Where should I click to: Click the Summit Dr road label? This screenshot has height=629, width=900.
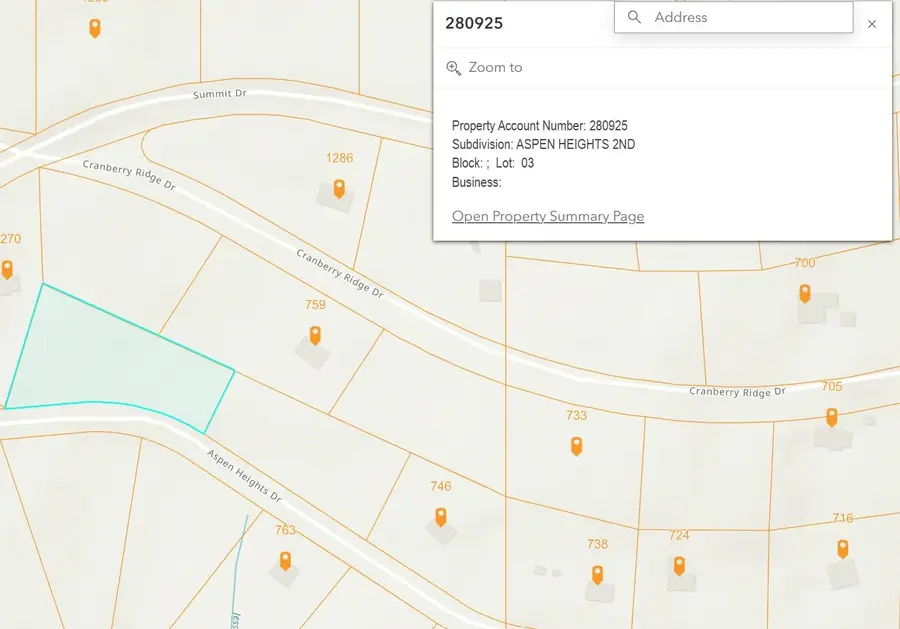coord(220,94)
